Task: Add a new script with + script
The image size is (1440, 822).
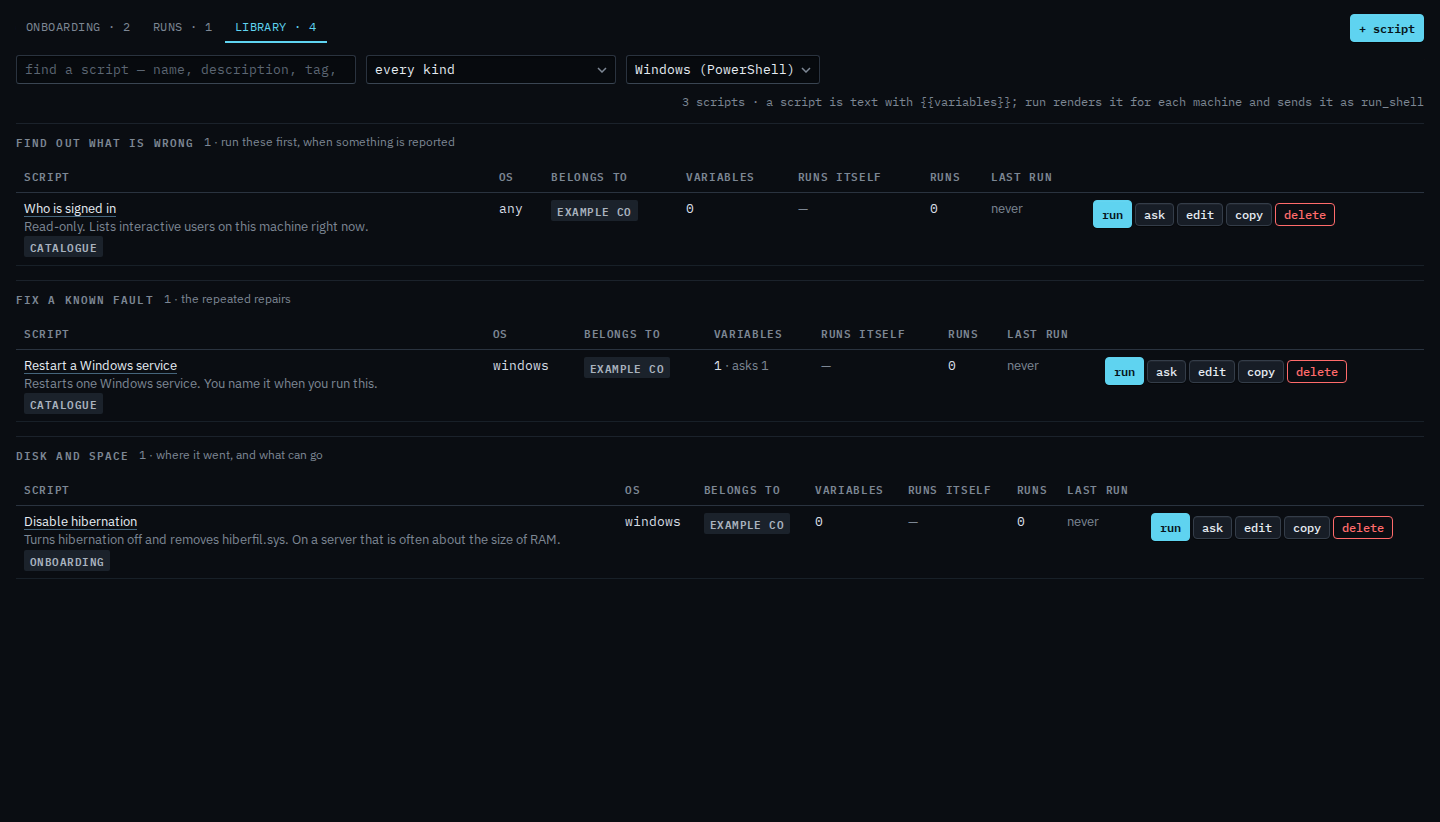Action: (x=1386, y=28)
